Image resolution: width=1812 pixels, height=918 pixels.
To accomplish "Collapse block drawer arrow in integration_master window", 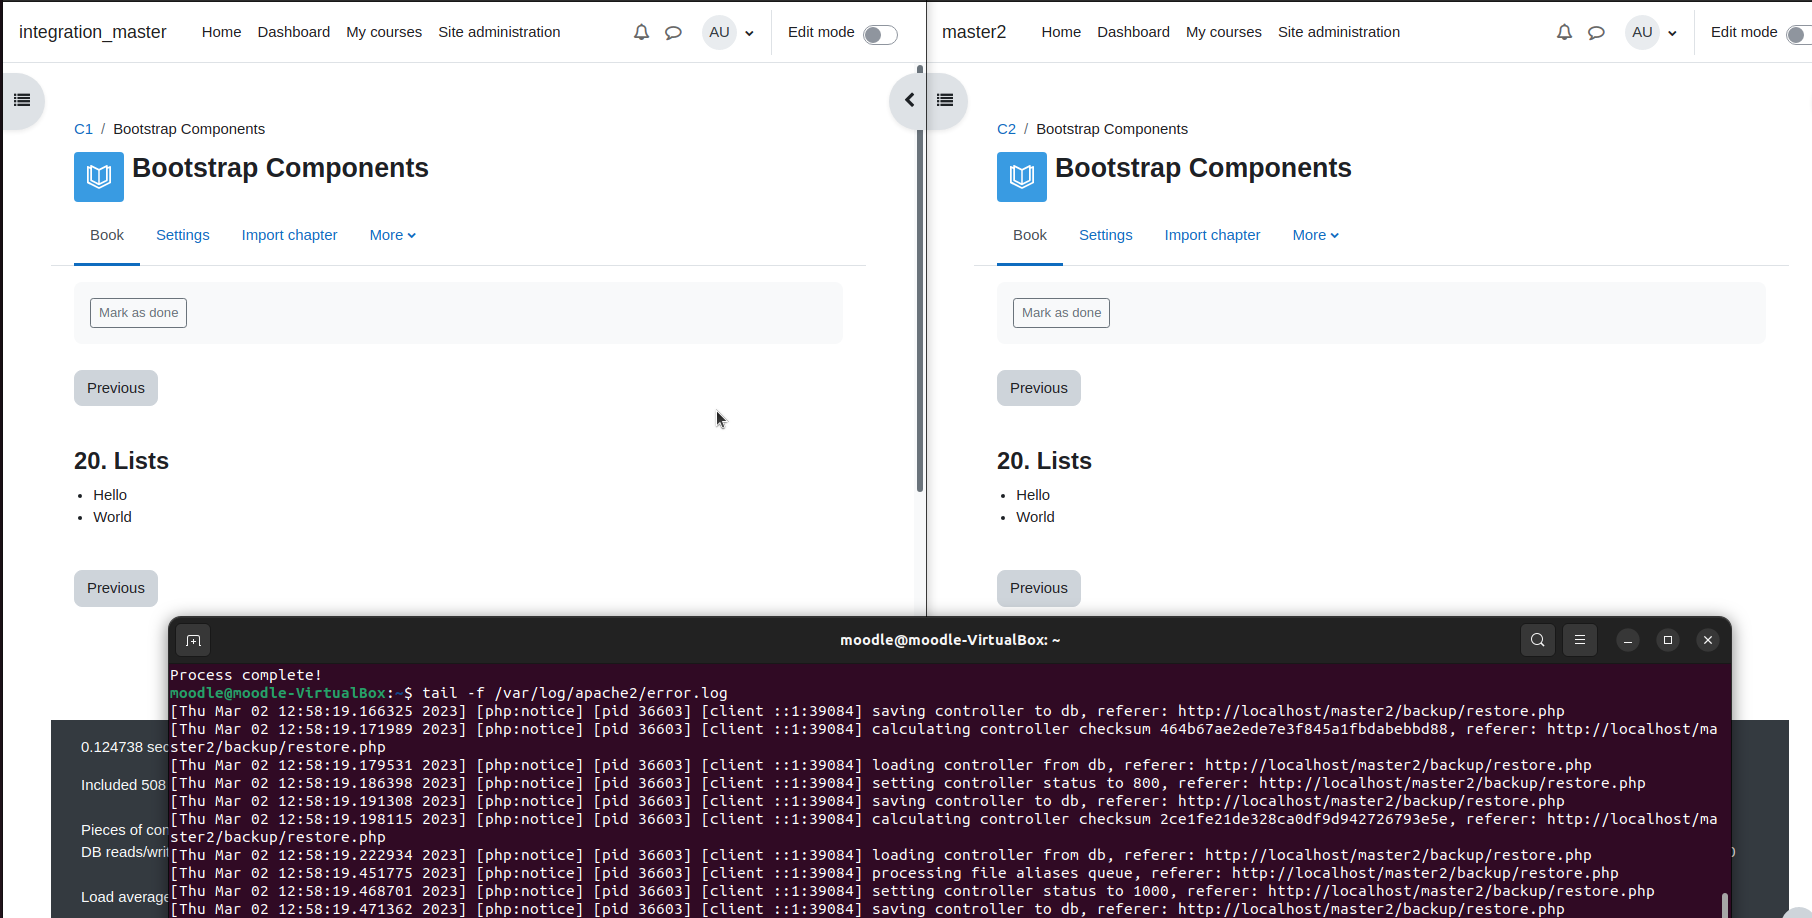I will click(x=909, y=100).
